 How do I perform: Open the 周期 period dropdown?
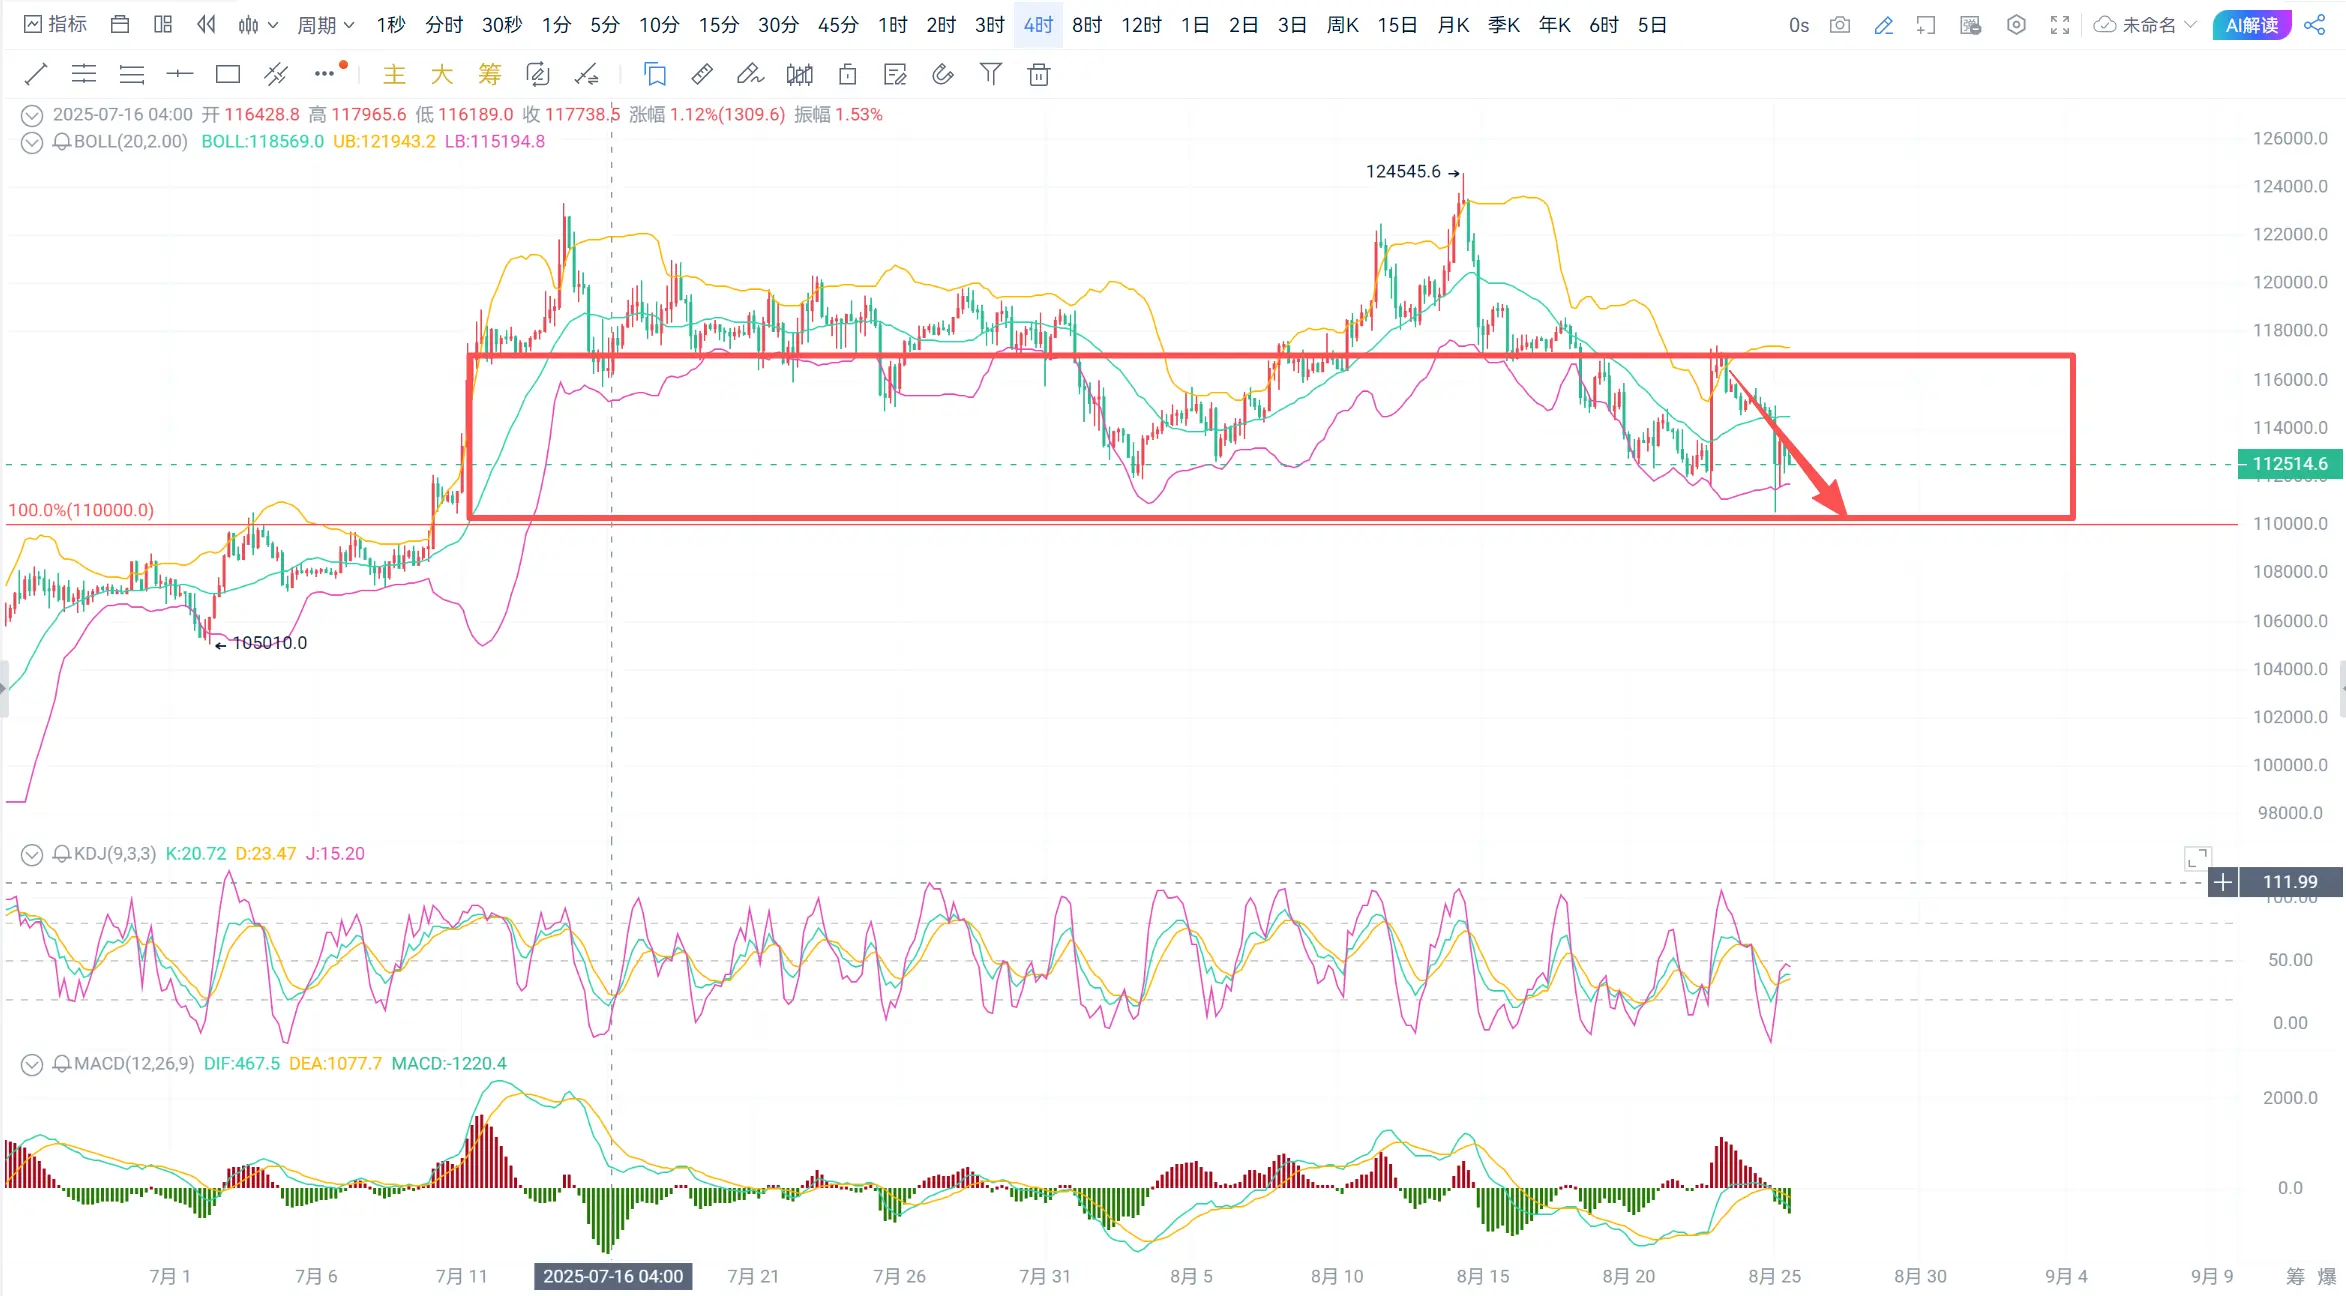326,25
